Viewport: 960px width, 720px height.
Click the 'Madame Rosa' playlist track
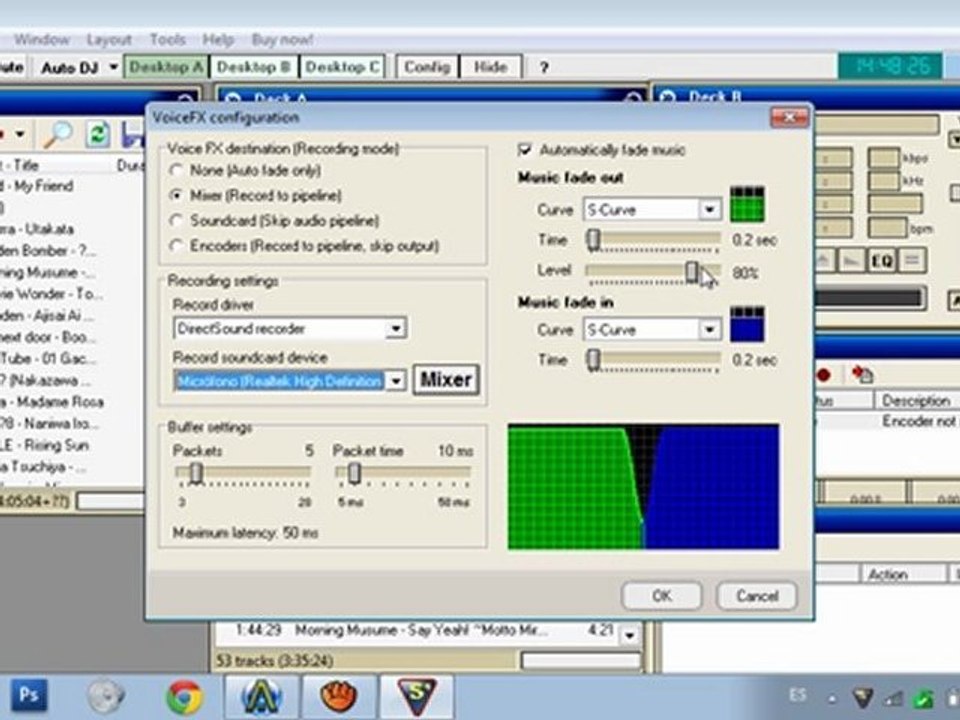[x=52, y=402]
